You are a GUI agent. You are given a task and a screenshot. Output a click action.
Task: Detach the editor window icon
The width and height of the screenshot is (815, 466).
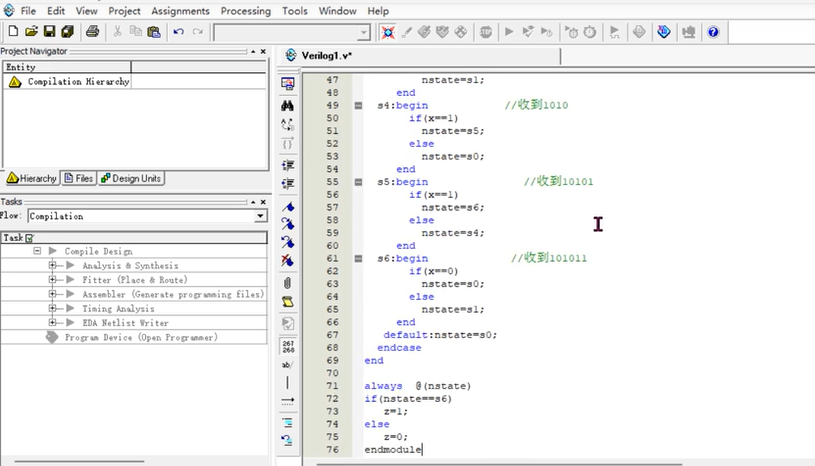click(x=287, y=83)
